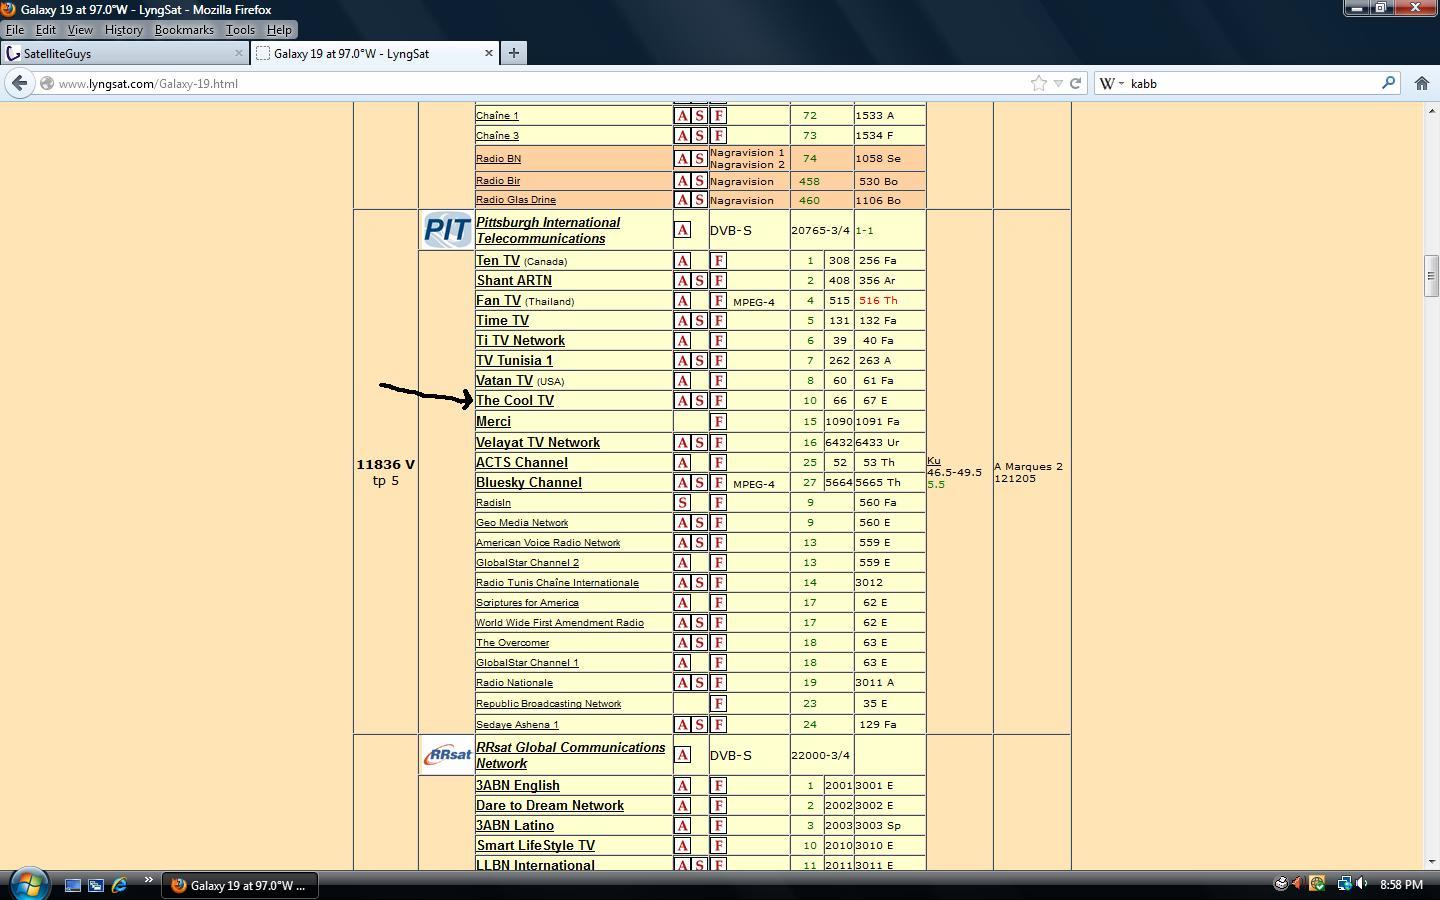Open the Help menu

[x=279, y=30]
